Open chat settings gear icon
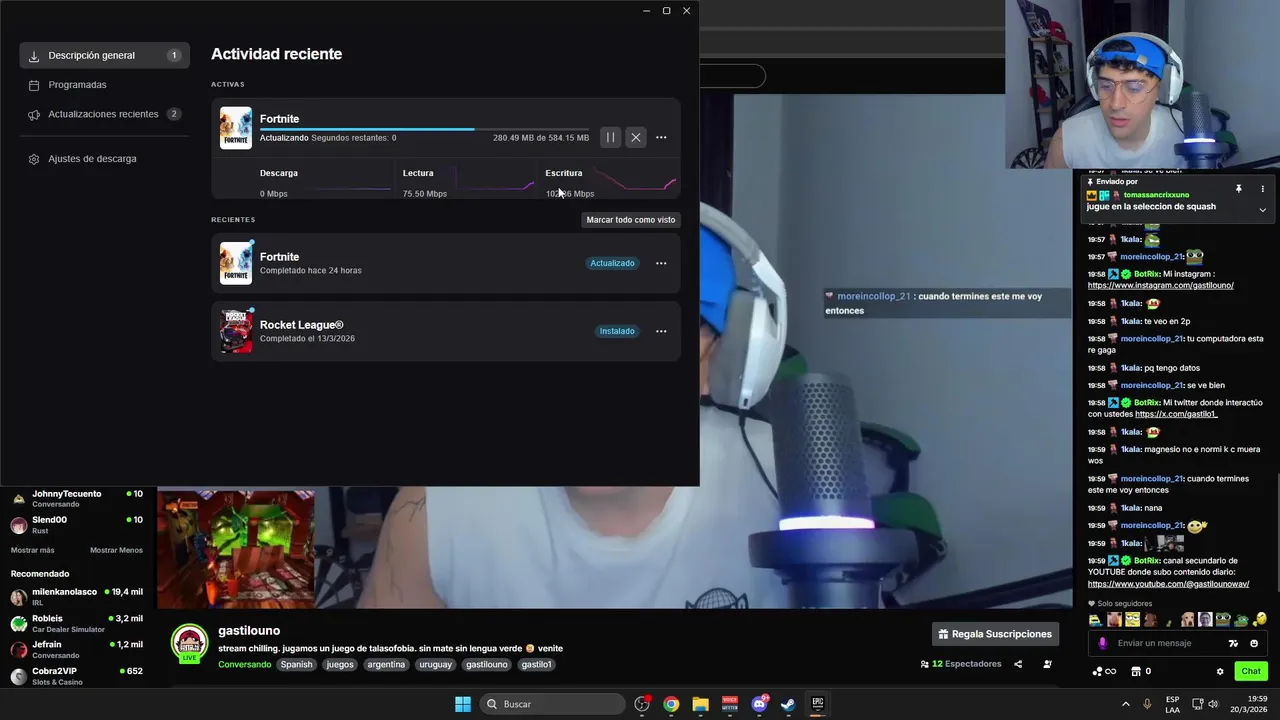 (x=1219, y=671)
